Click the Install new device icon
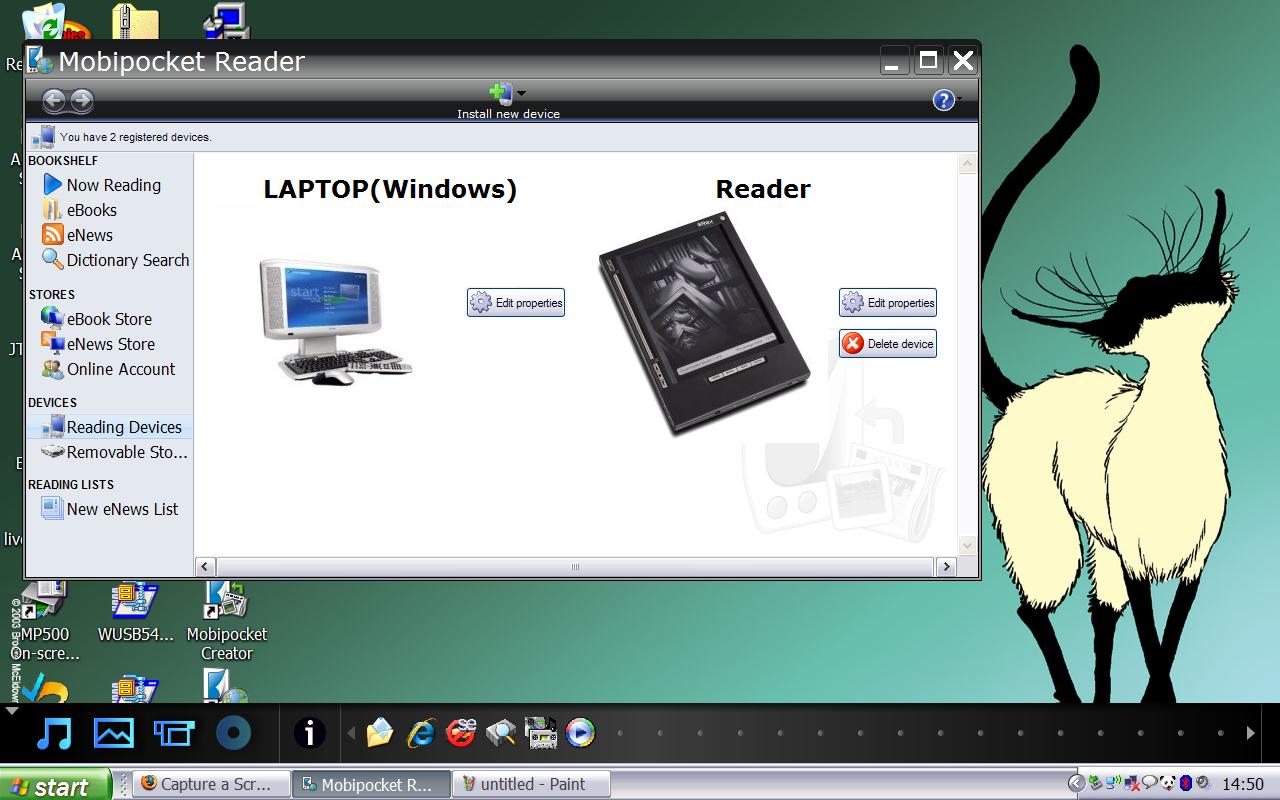Image resolution: width=1280 pixels, height=800 pixels. (x=500, y=93)
